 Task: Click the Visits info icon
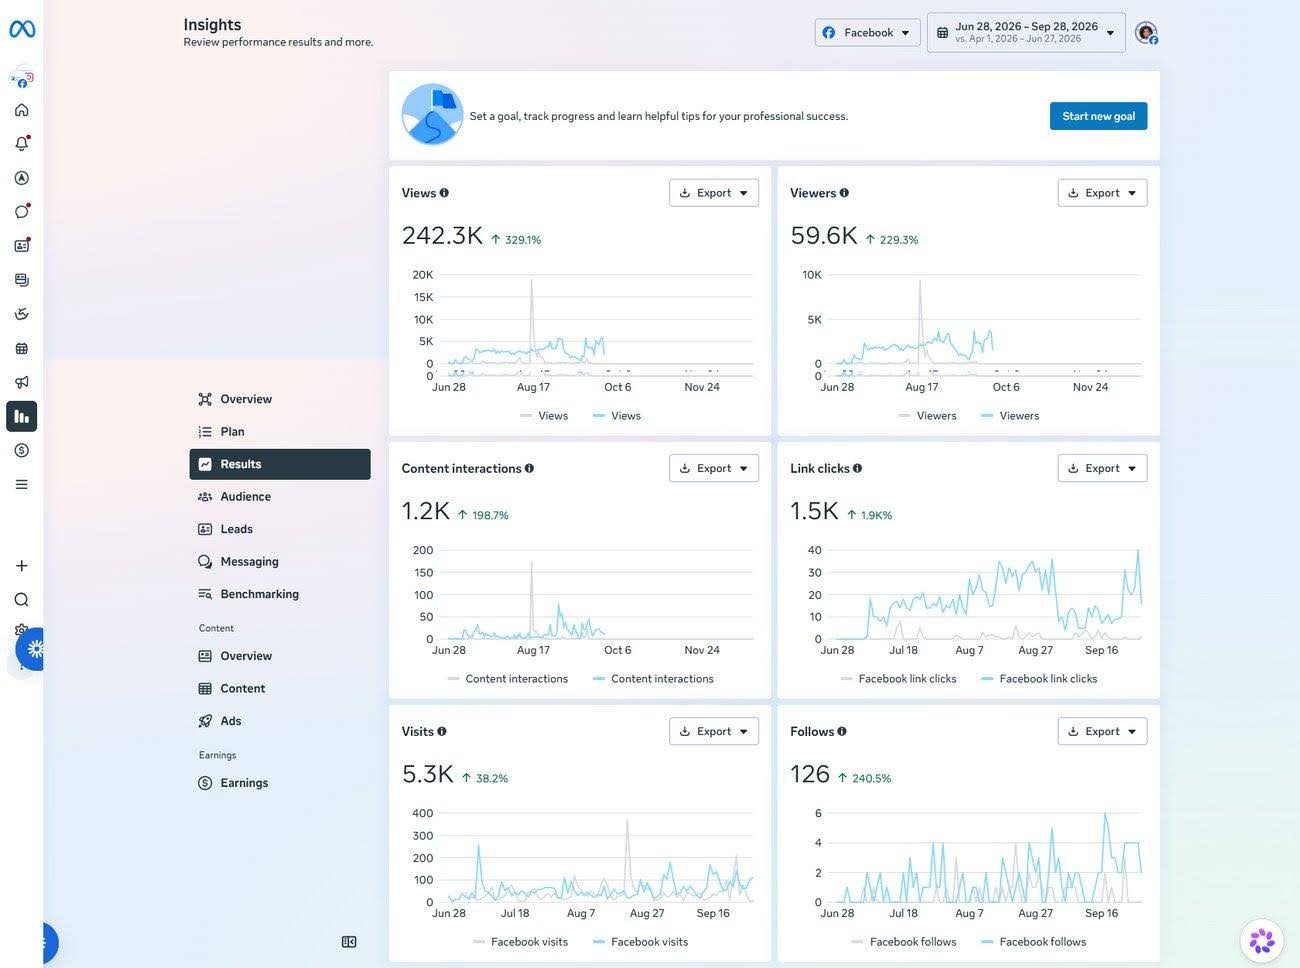[x=442, y=731]
